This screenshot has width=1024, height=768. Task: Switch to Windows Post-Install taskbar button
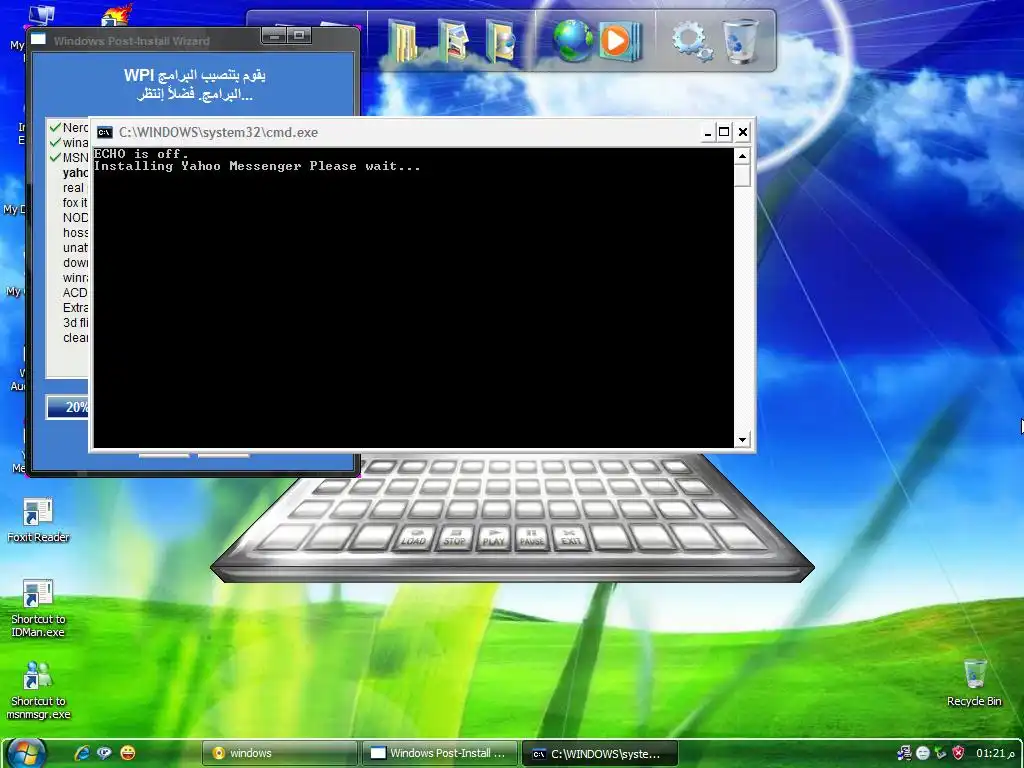point(440,753)
